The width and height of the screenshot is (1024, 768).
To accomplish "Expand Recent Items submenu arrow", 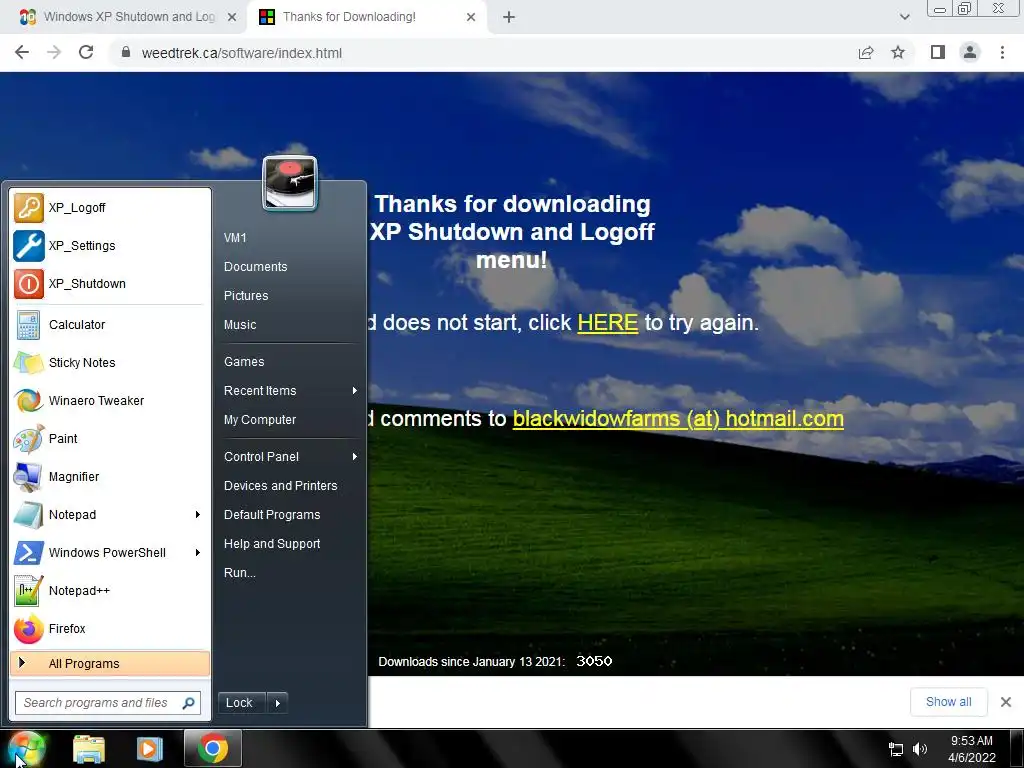I will pos(355,391).
